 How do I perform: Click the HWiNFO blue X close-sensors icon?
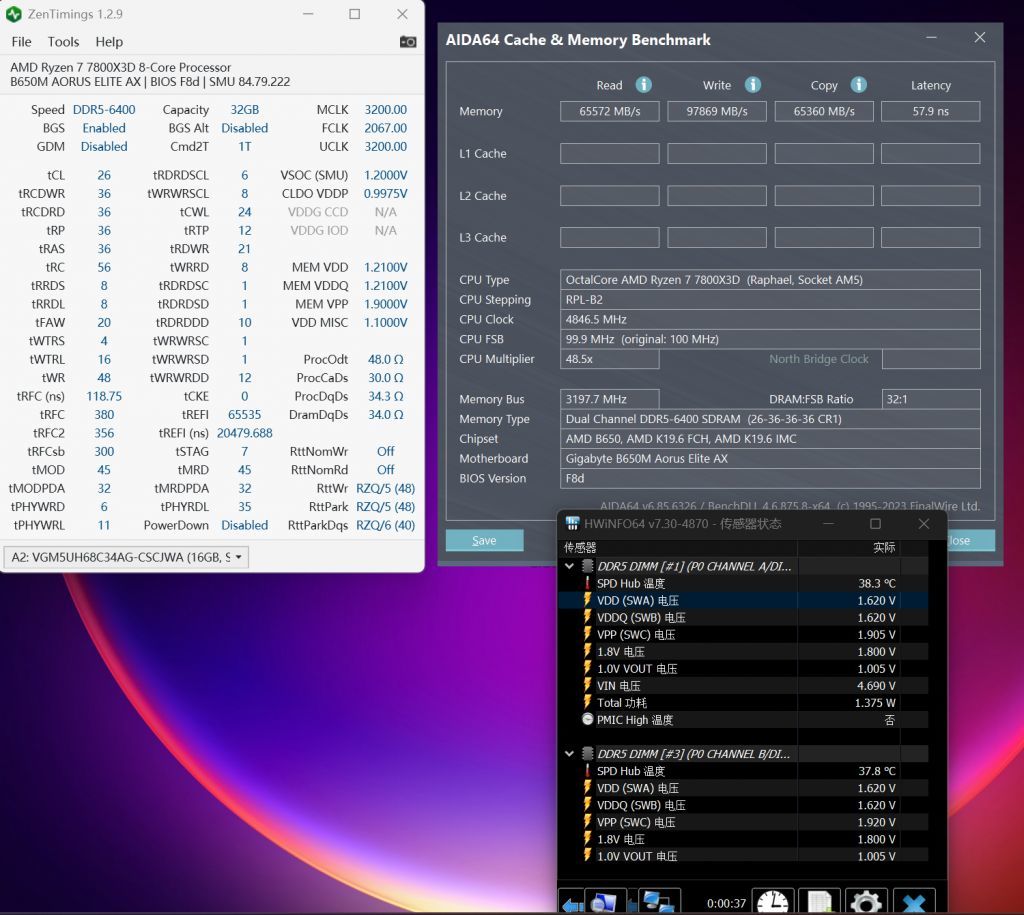click(914, 902)
